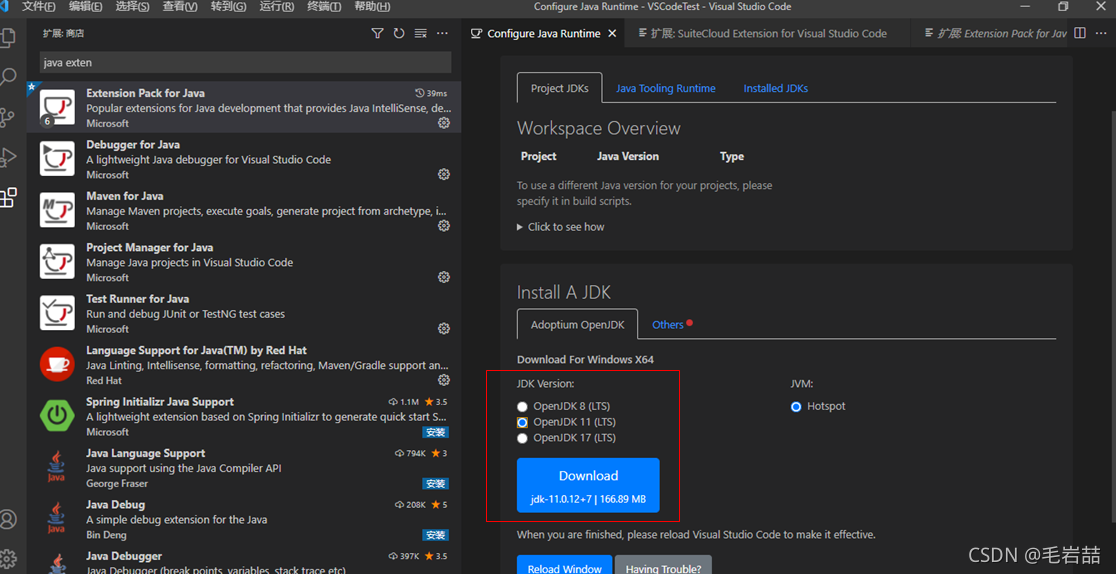Open 选择(S) menu
The height and width of the screenshot is (574, 1116).
pos(132,6)
